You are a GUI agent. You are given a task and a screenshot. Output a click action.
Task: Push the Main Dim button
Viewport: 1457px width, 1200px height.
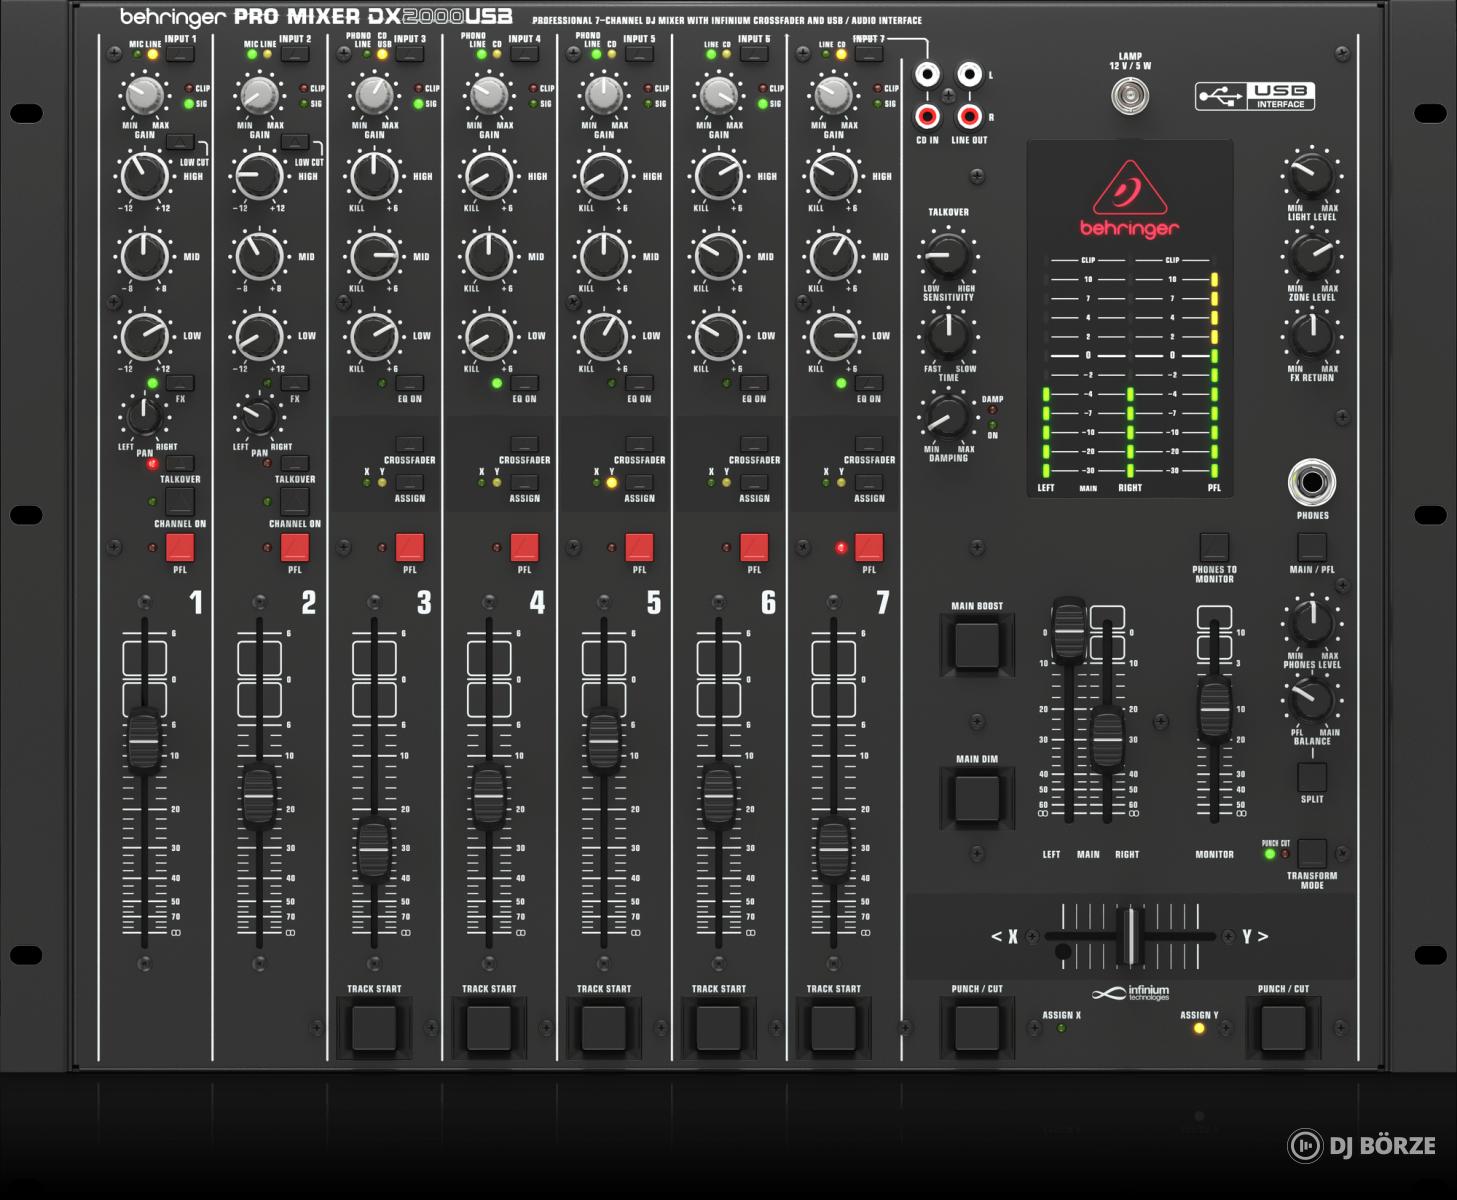point(977,798)
